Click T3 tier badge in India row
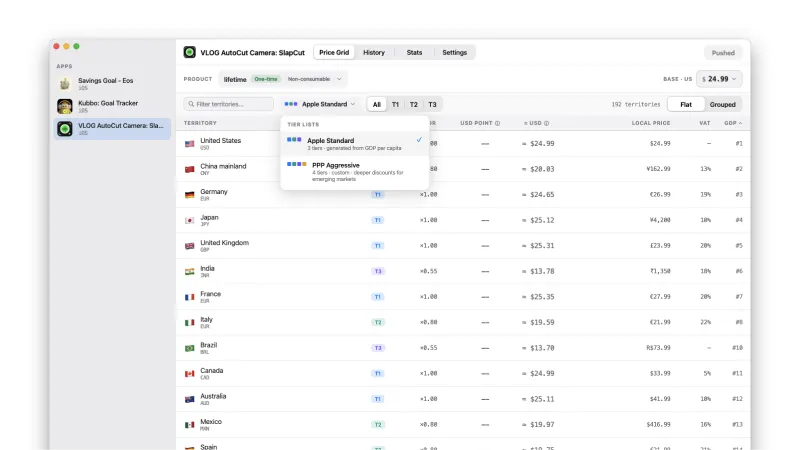 coord(378,271)
